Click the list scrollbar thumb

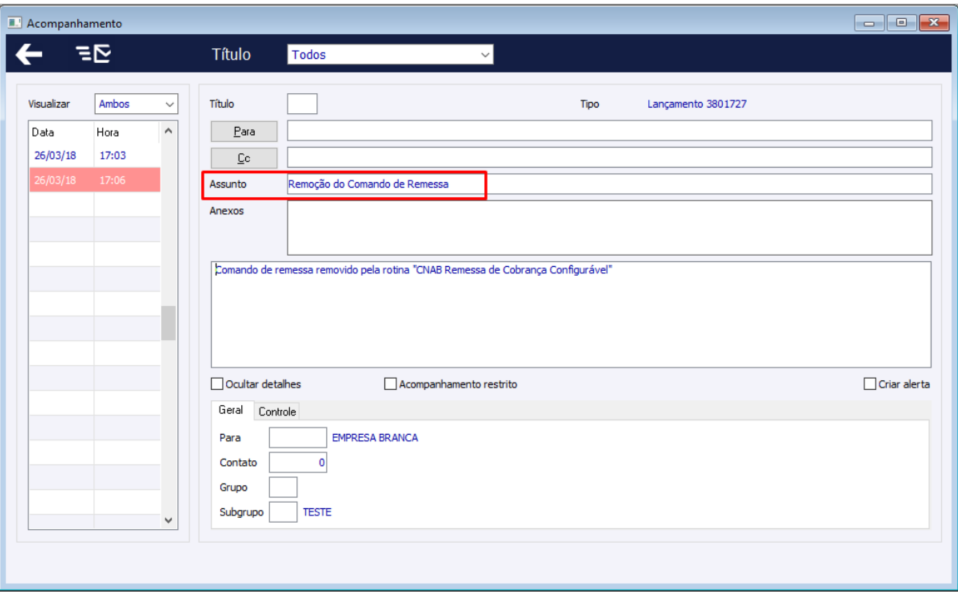click(x=169, y=323)
